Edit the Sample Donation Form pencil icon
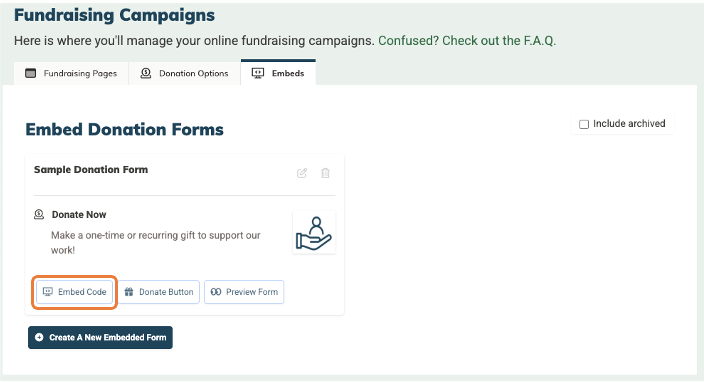Screen dimensions: 704x382 [302, 173]
